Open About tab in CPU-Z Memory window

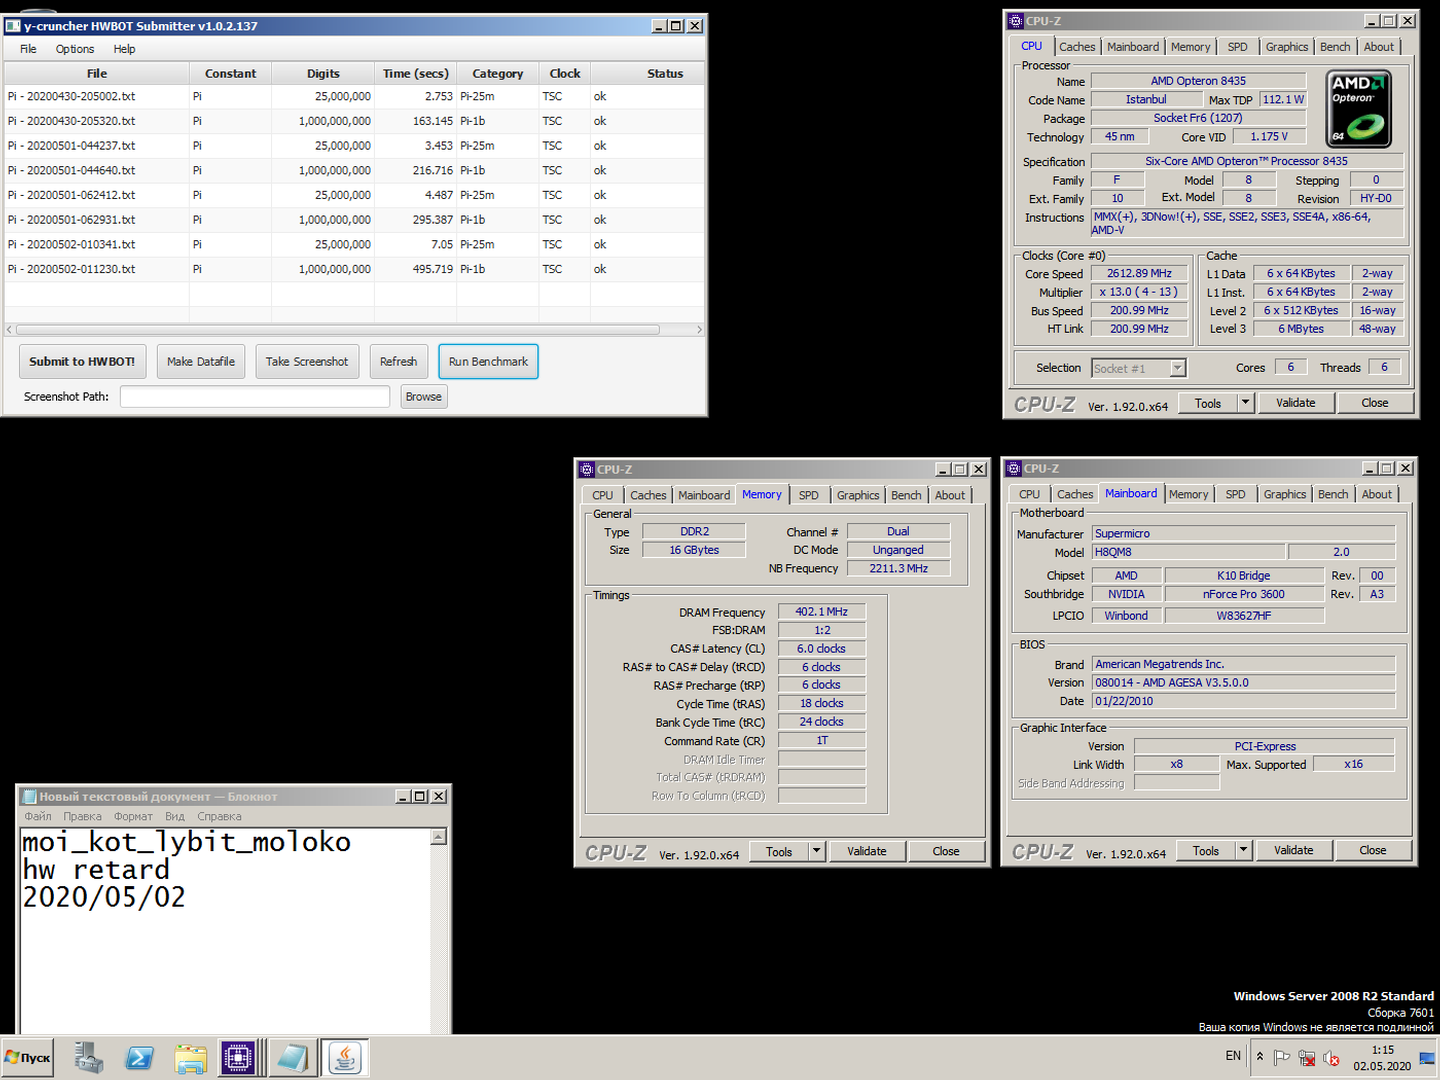point(950,495)
